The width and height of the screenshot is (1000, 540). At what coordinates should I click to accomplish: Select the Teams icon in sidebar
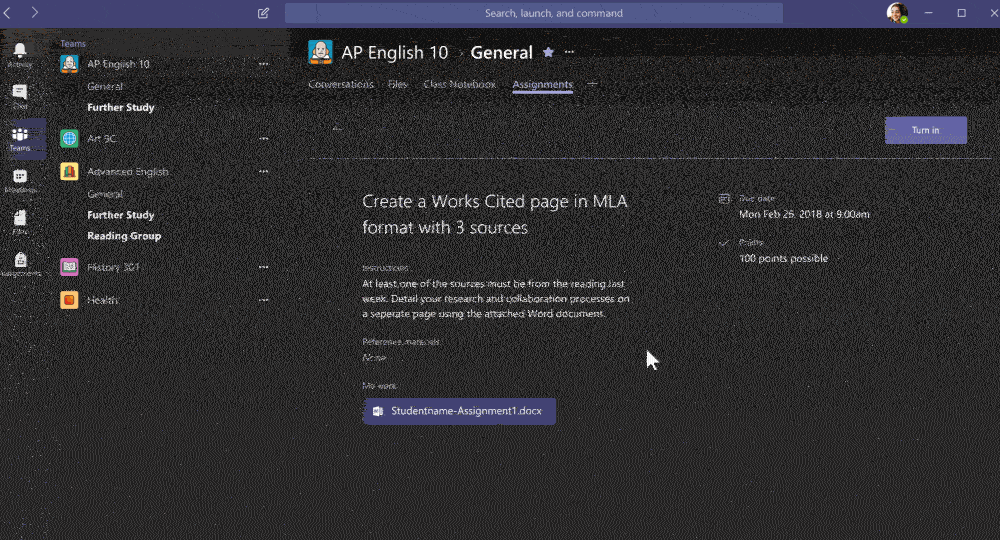coord(20,138)
